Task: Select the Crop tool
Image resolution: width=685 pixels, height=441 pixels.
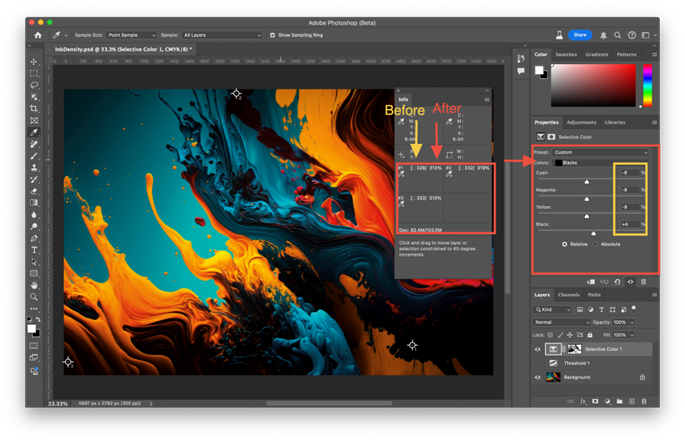Action: click(x=34, y=109)
